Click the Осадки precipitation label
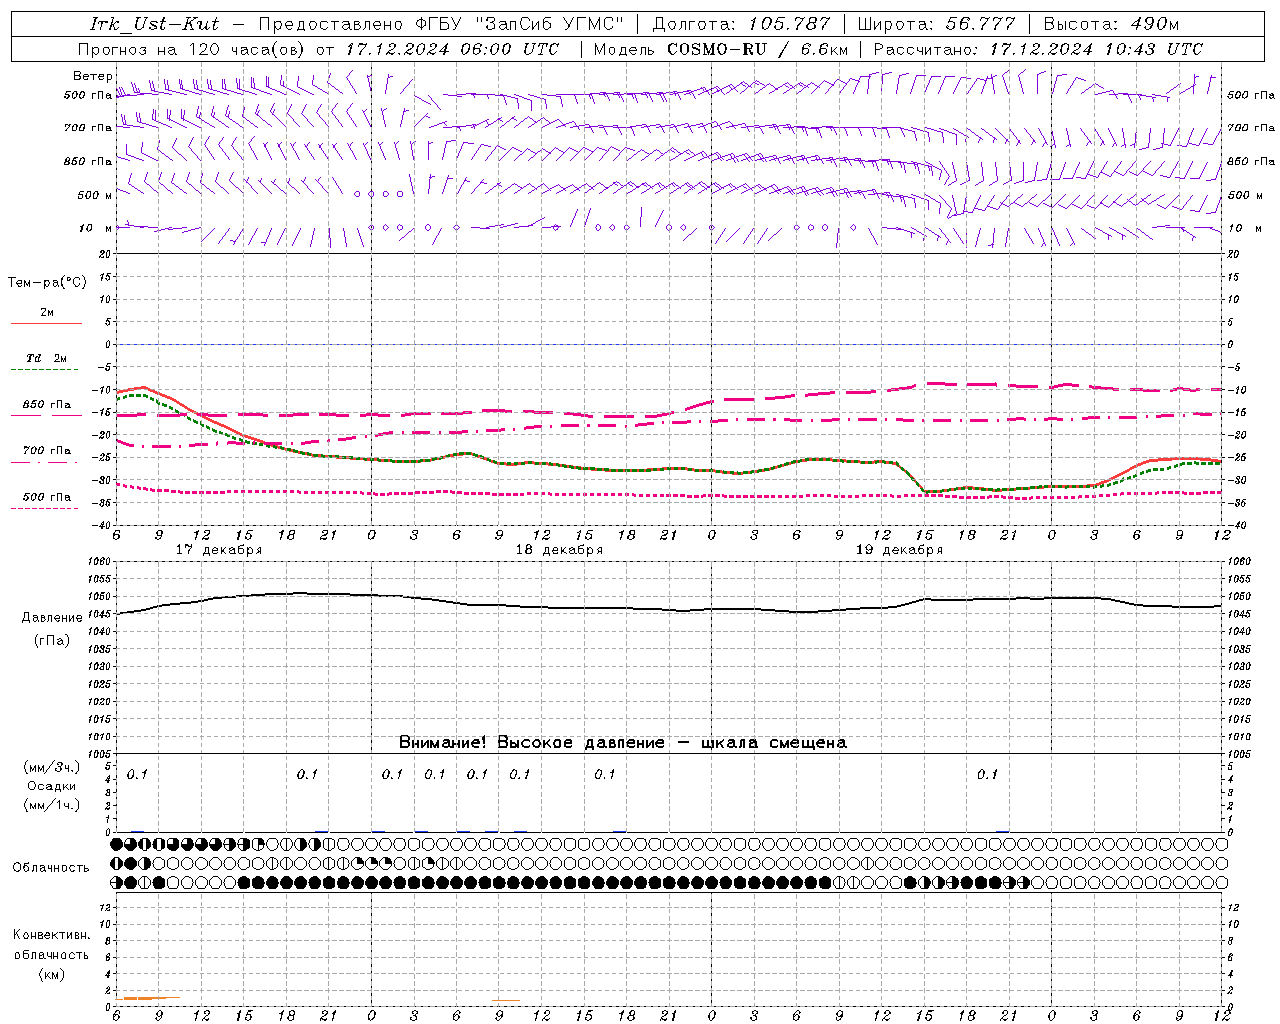The height and width of the screenshot is (1024, 1280). pos(52,786)
